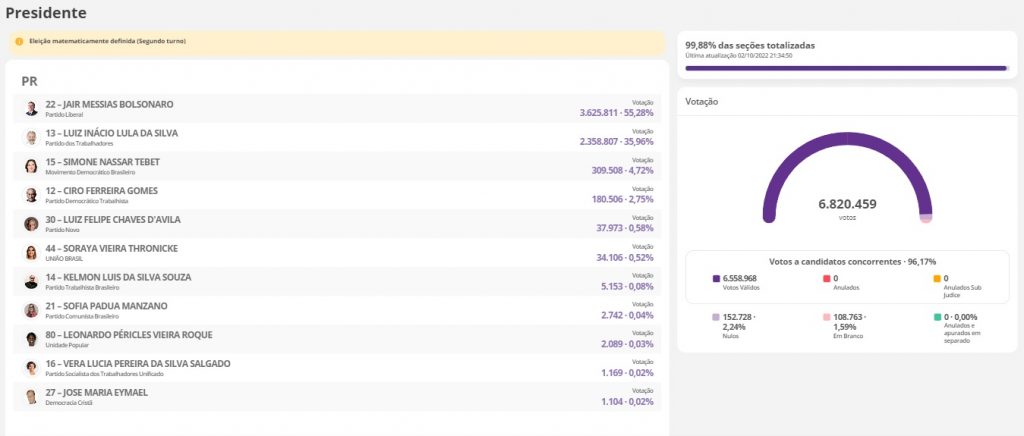Click Leonardo Péricles Vieira Roque's avatar

pyautogui.click(x=31, y=340)
